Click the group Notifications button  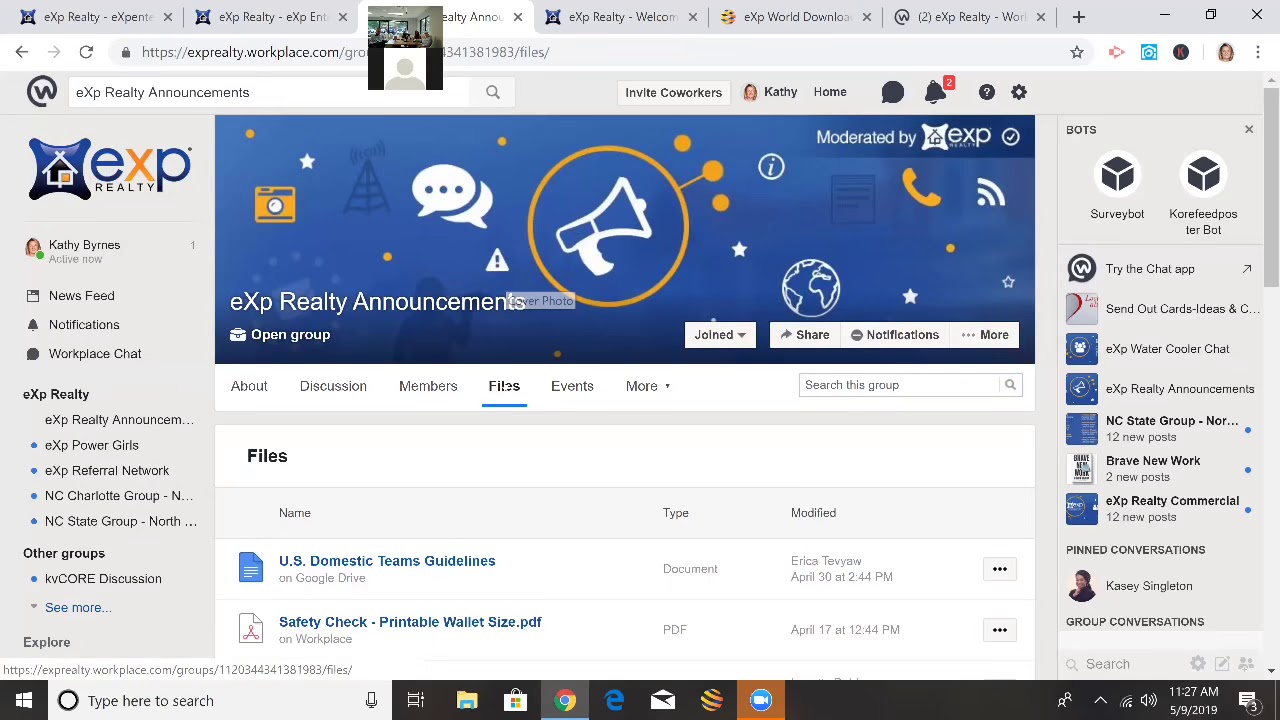coord(895,335)
